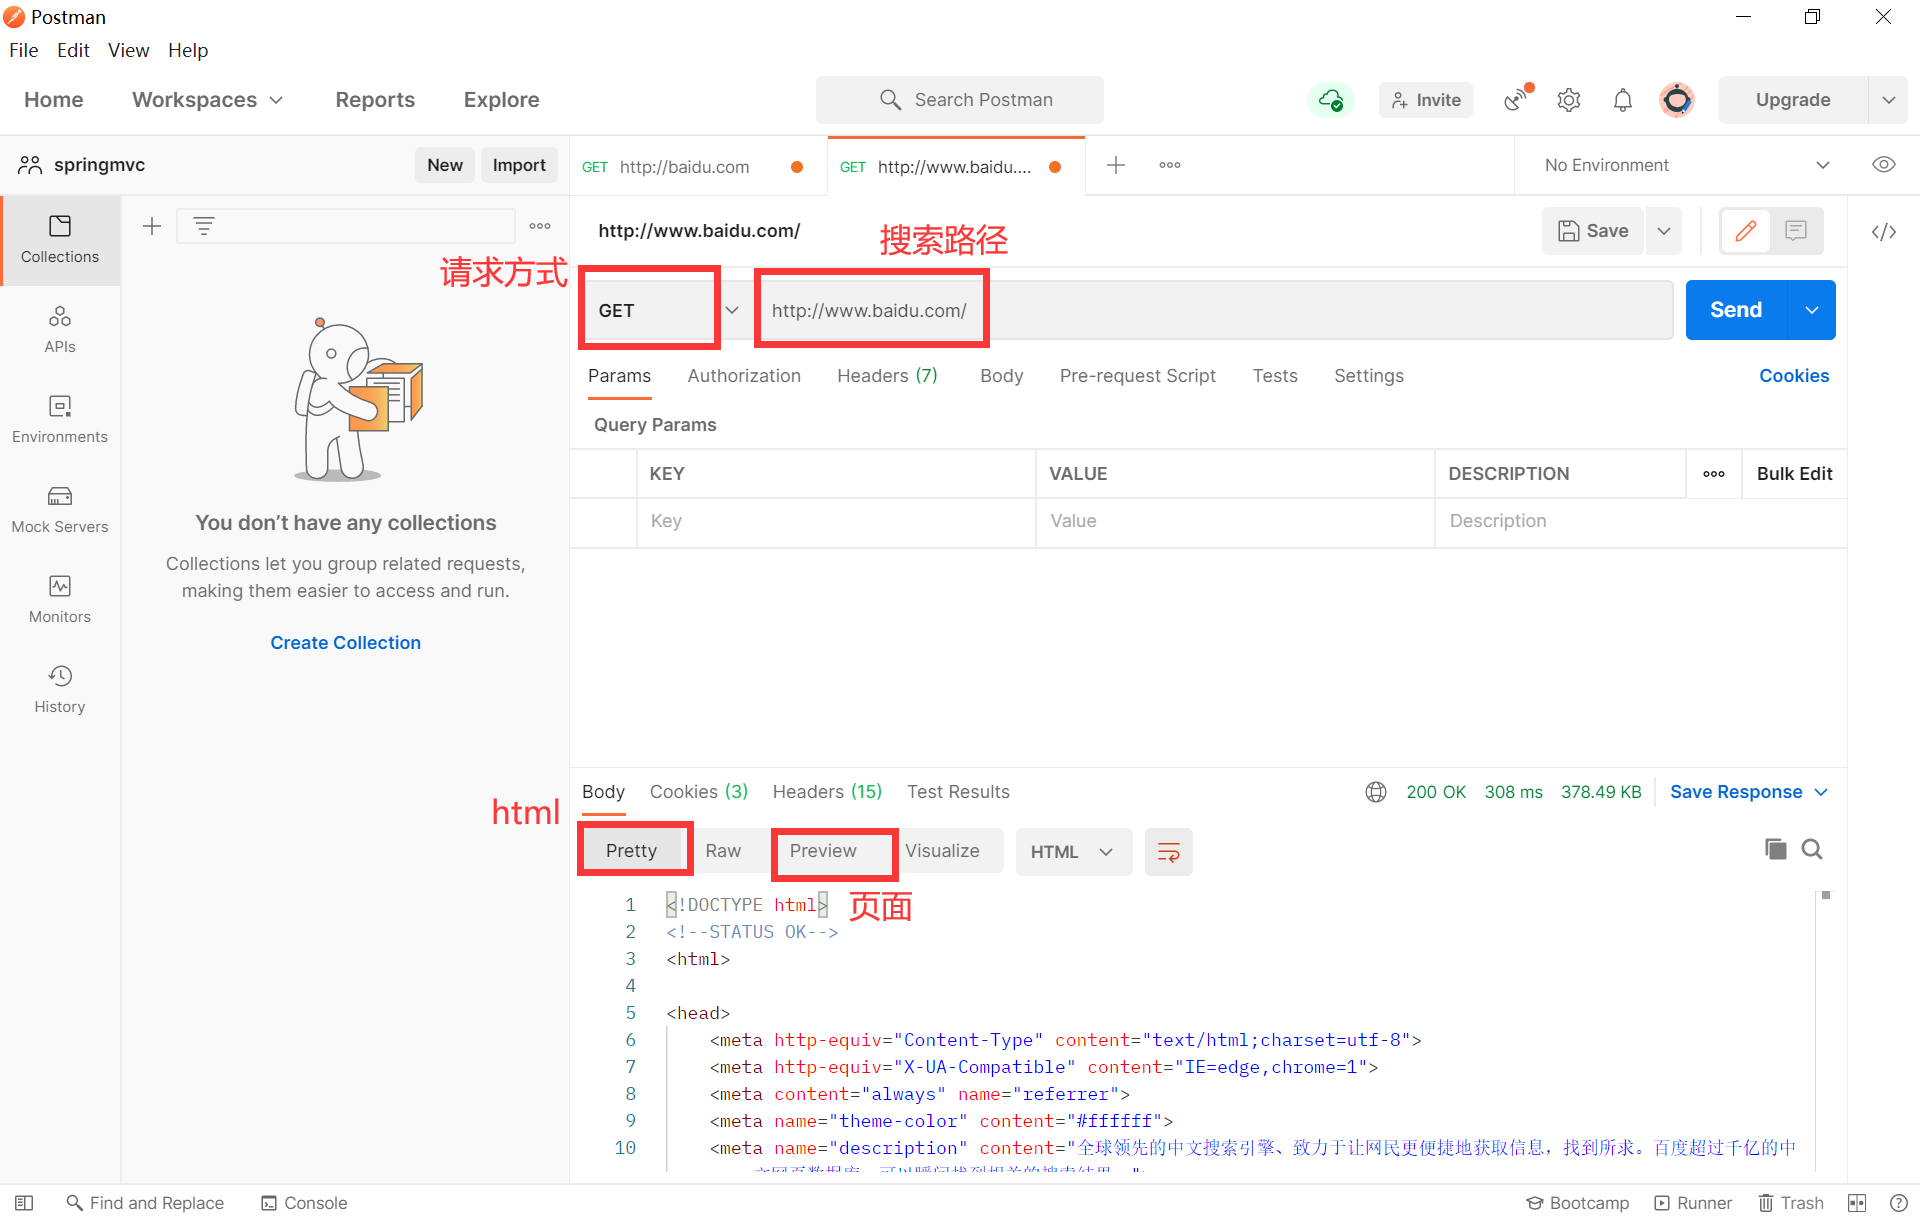1920x1220 pixels.
Task: Open the File menu
Action: tap(24, 50)
